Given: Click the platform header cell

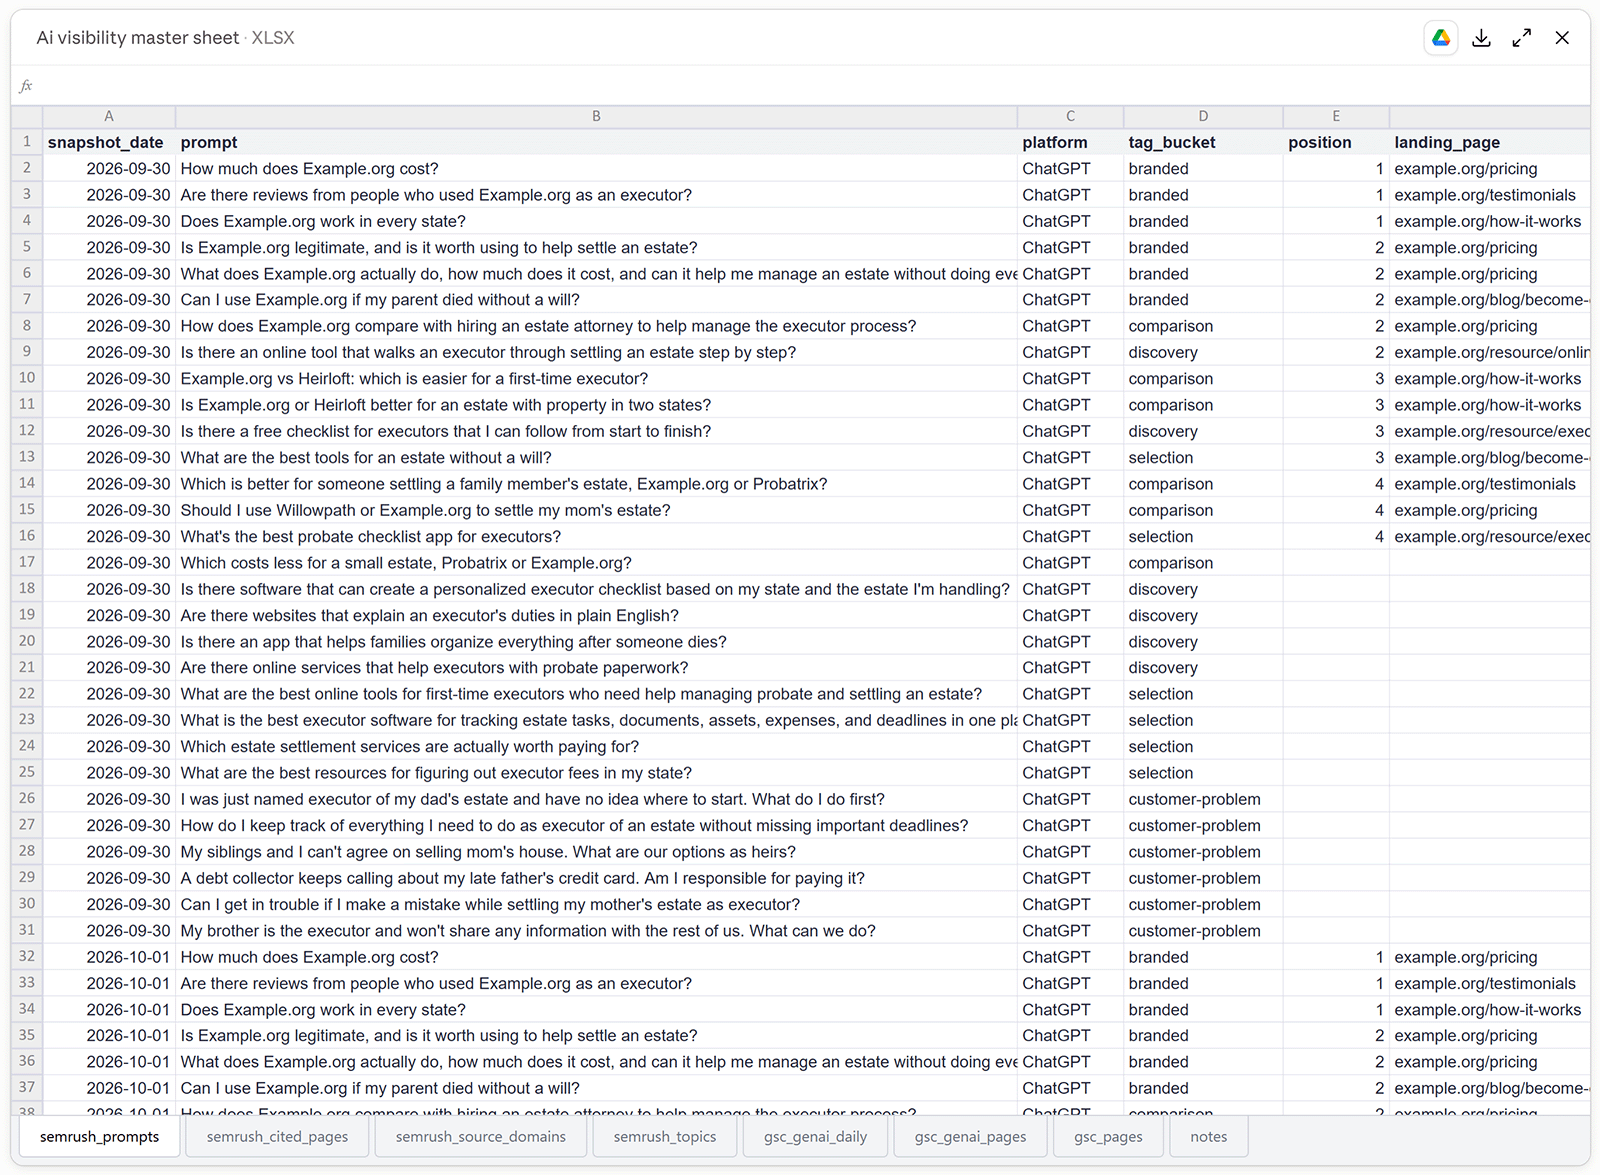Looking at the screenshot, I should pos(1070,142).
